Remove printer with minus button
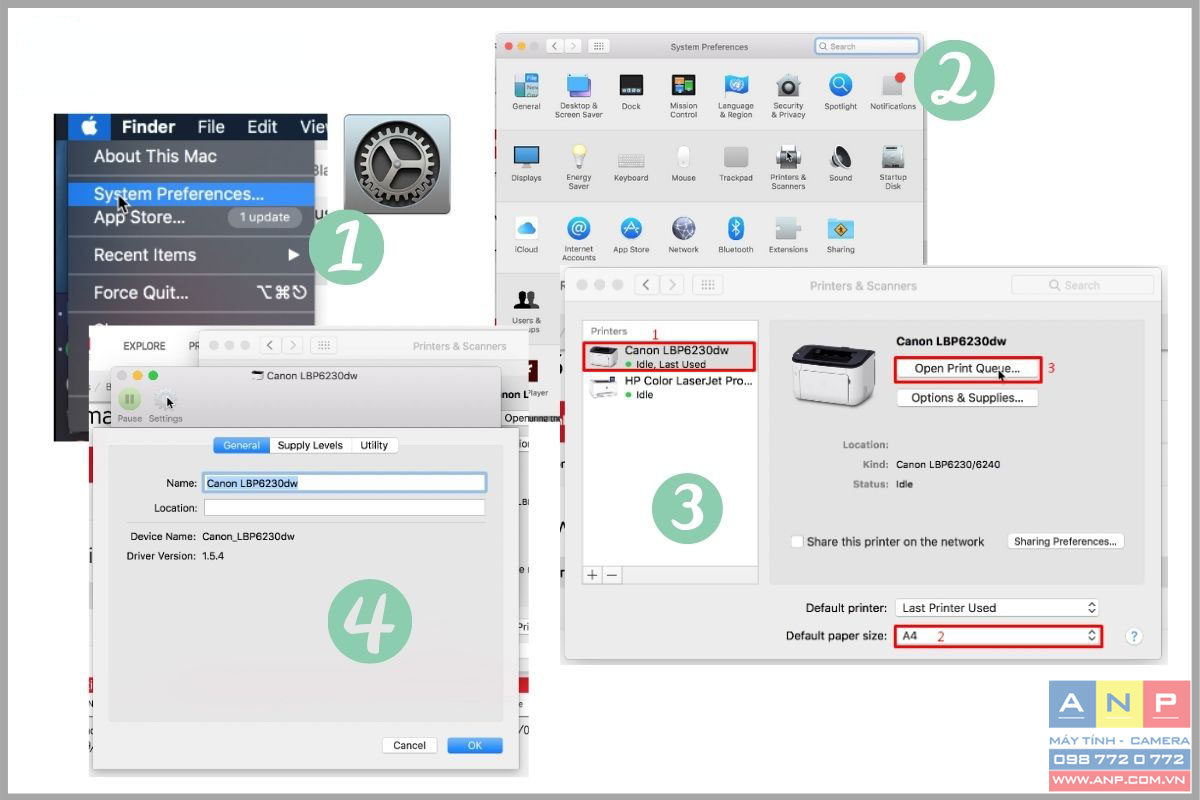The width and height of the screenshot is (1200, 800). pyautogui.click(x=612, y=575)
